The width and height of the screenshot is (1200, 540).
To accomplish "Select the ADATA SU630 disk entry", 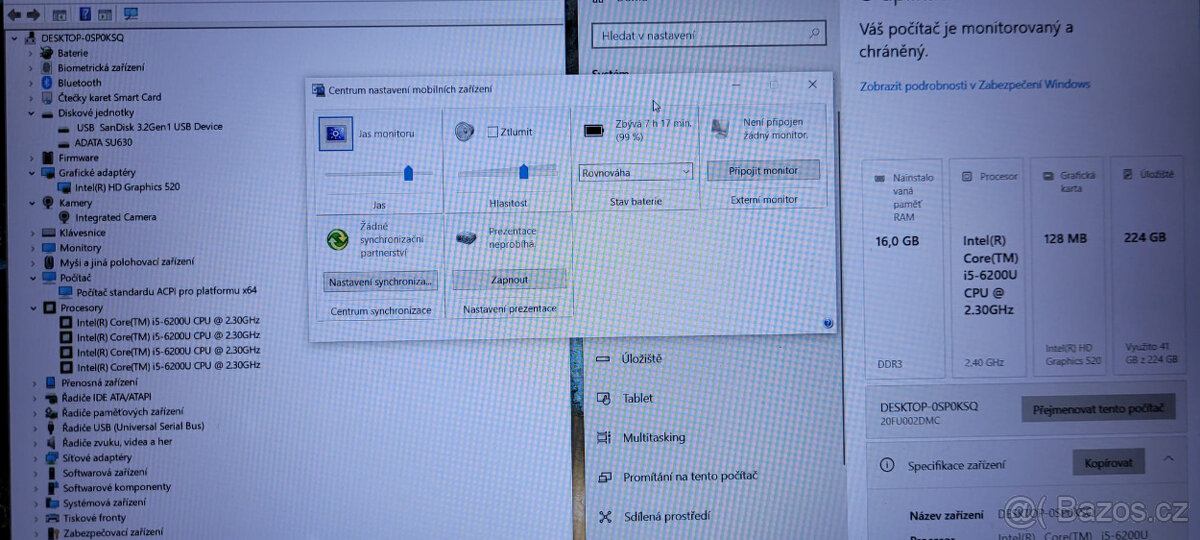I will pos(104,142).
